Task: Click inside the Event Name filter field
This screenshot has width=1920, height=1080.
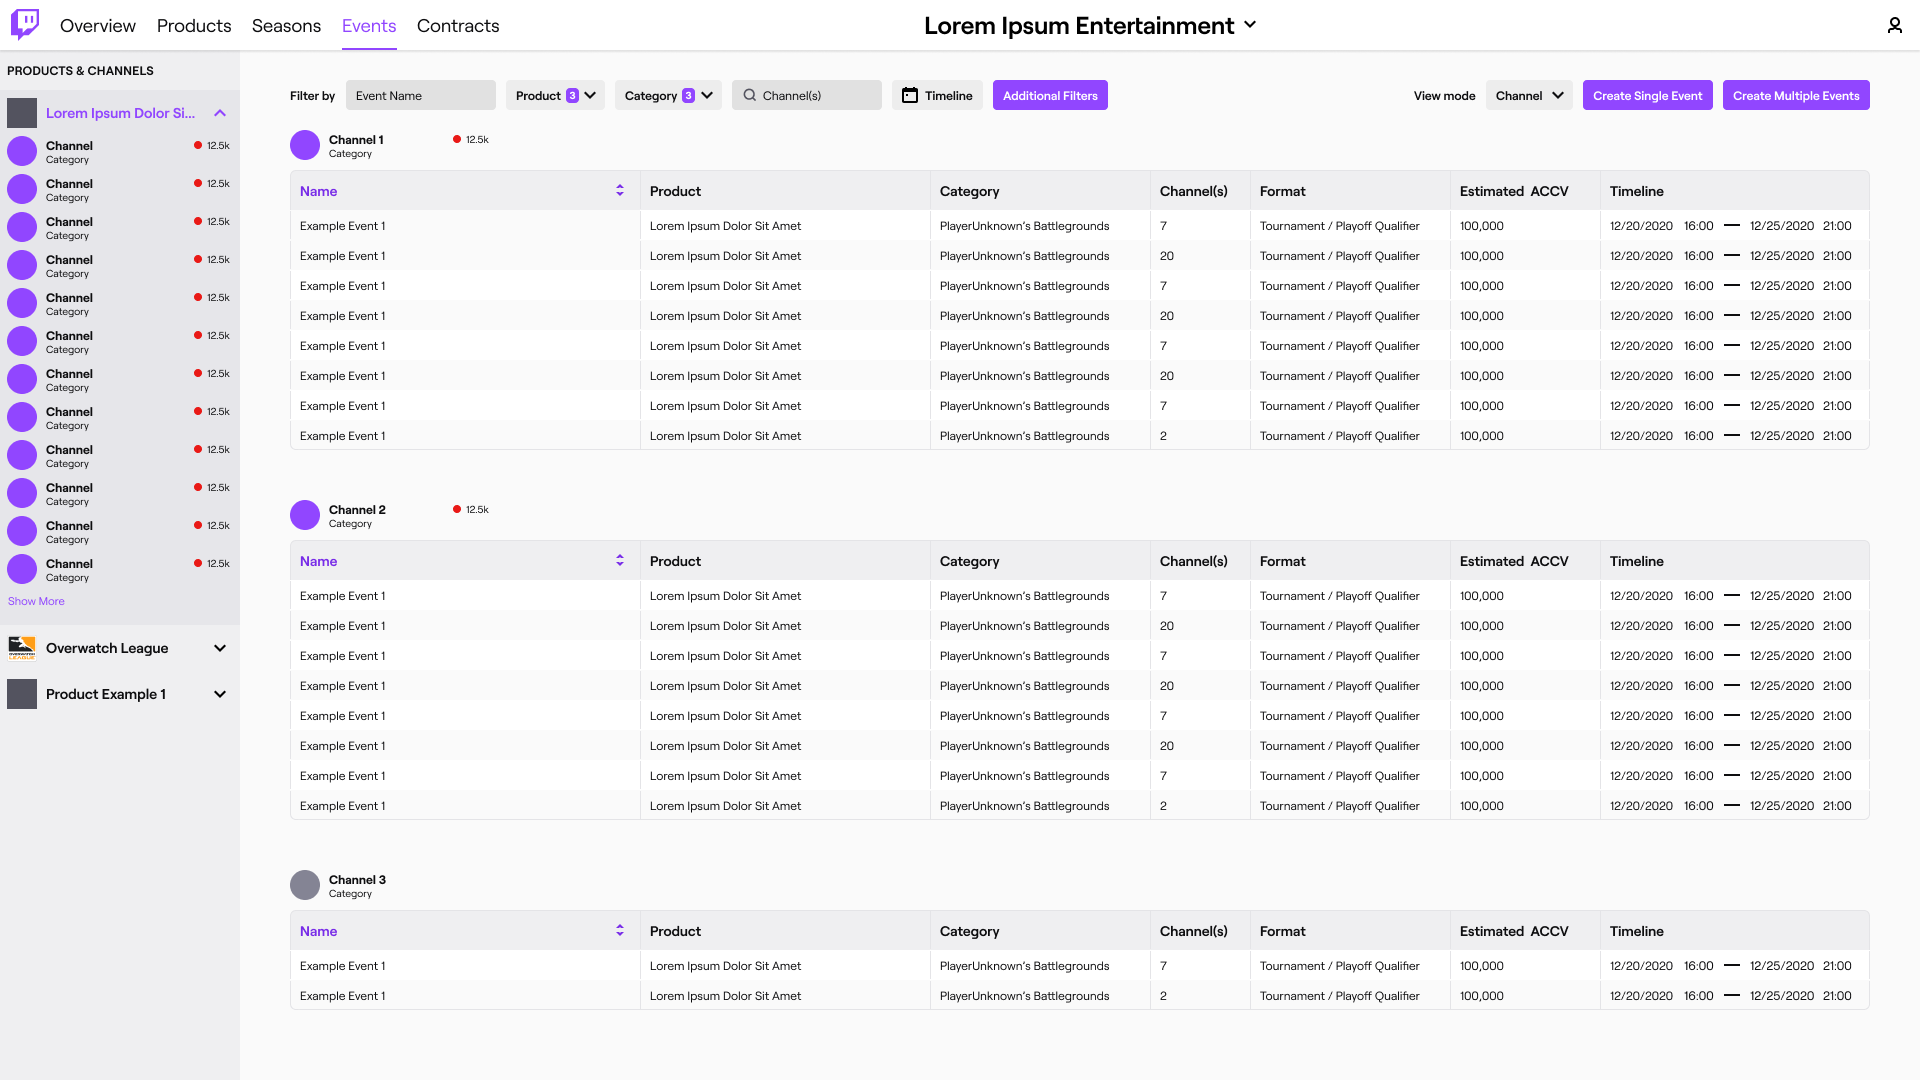Action: click(x=420, y=95)
